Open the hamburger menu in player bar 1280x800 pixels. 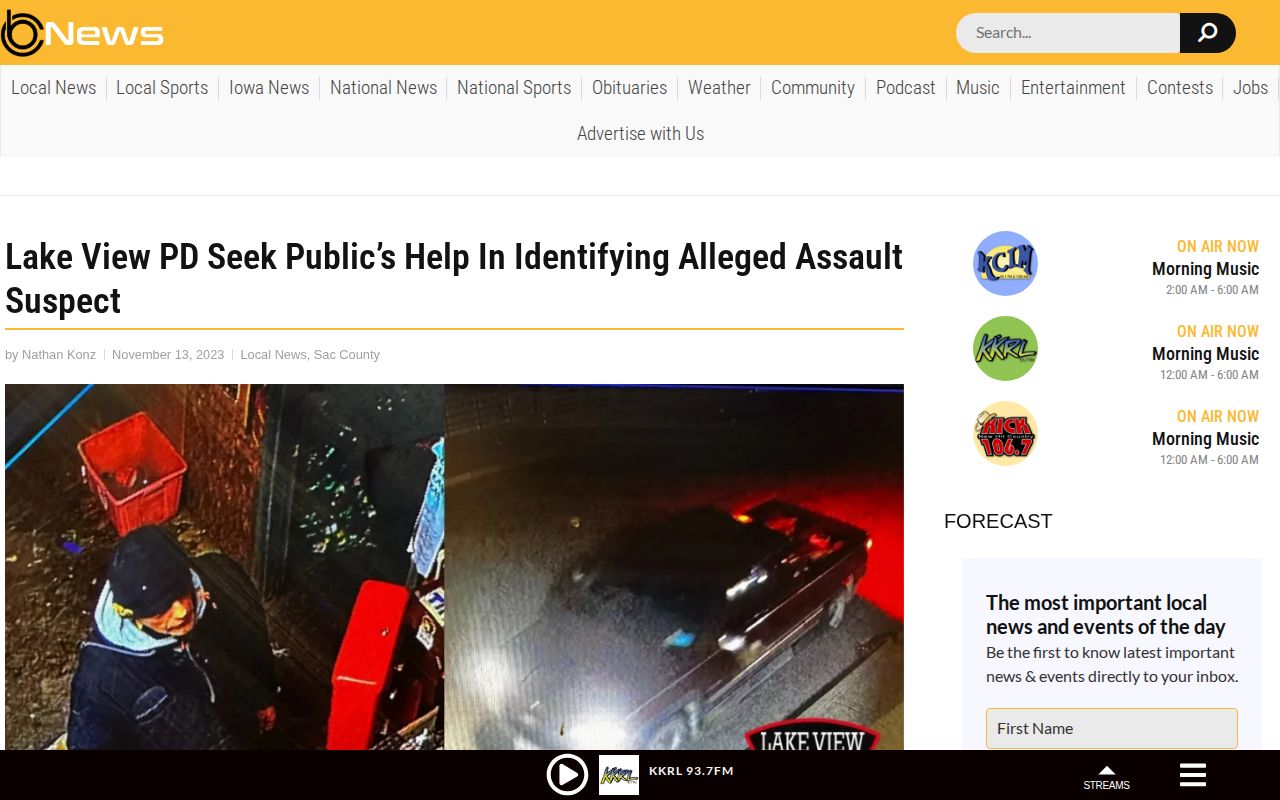pyautogui.click(x=1193, y=775)
